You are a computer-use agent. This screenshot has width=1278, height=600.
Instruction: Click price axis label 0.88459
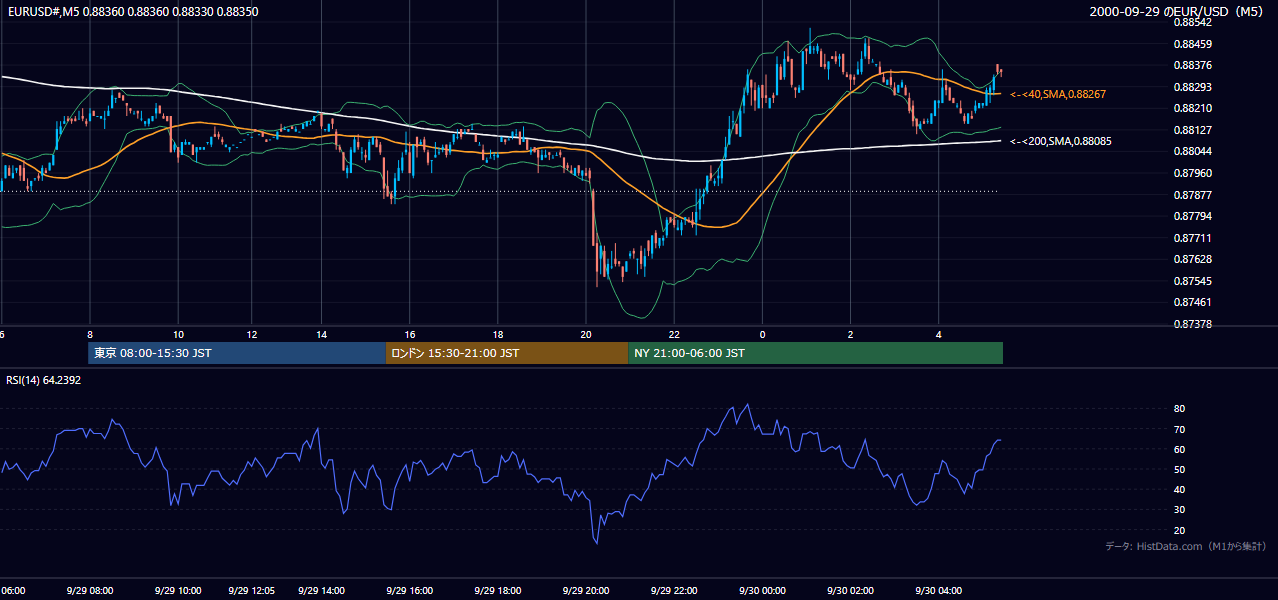(x=1193, y=44)
